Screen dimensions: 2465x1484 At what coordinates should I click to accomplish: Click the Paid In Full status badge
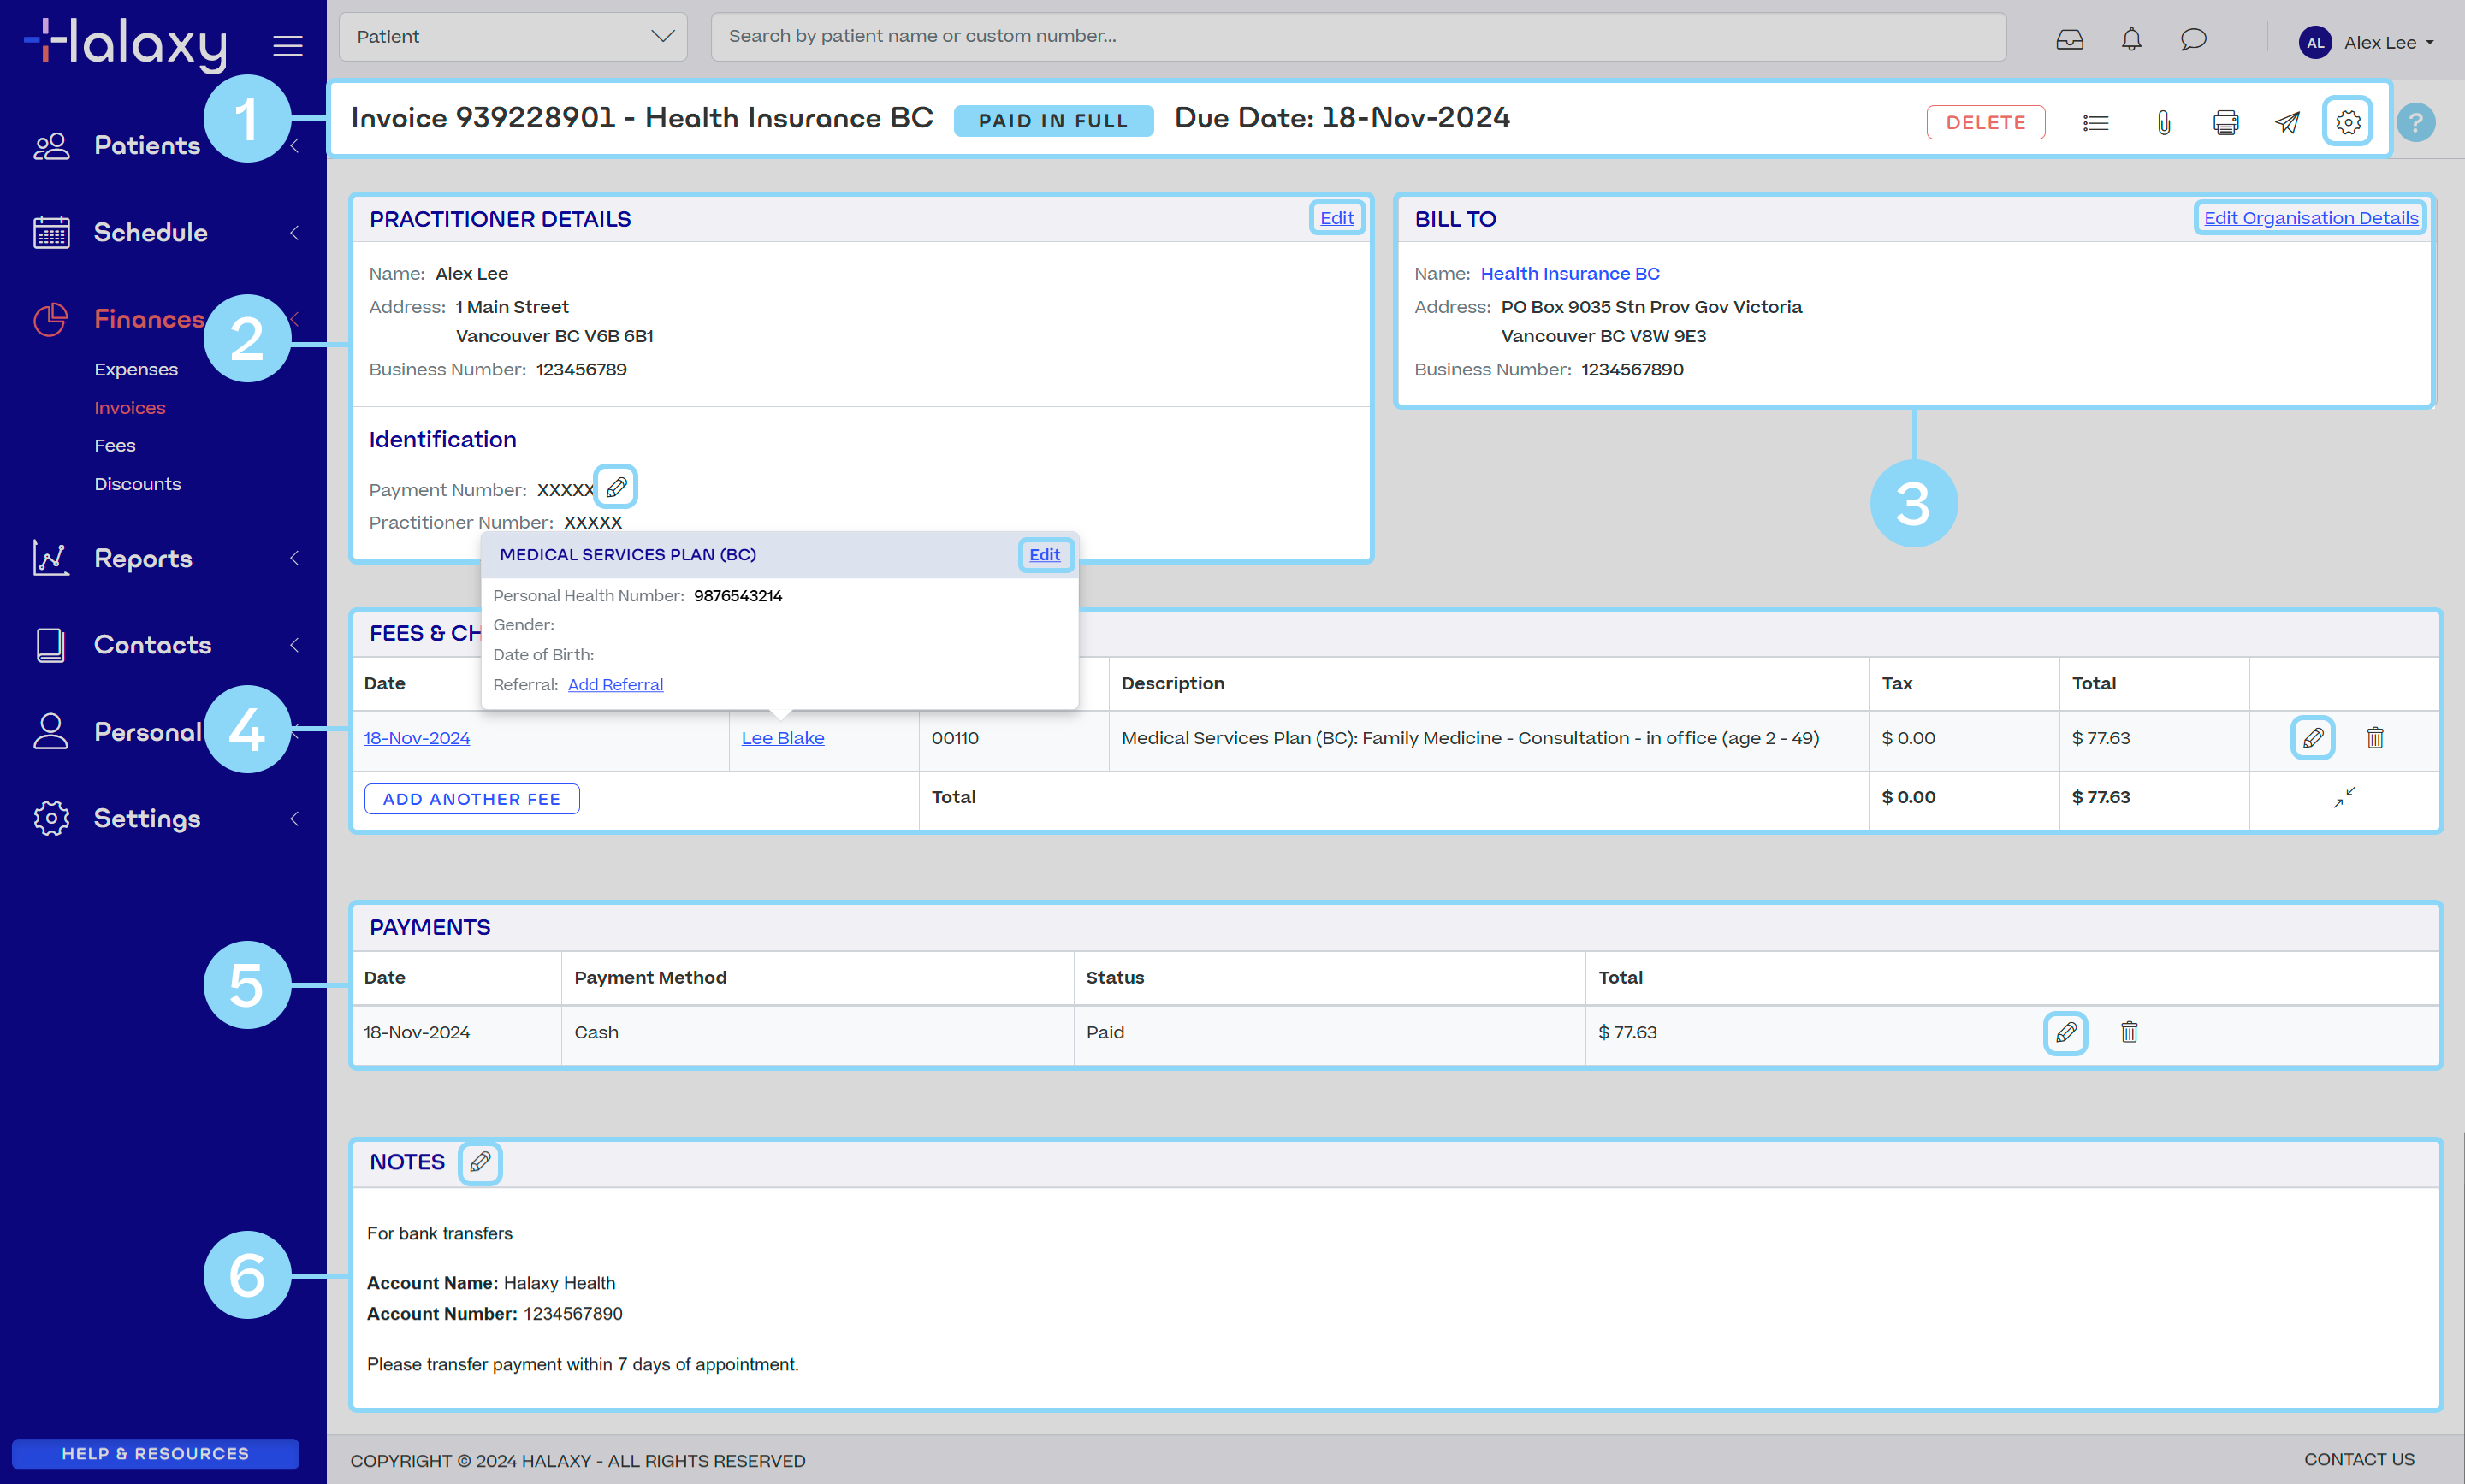(x=1053, y=121)
